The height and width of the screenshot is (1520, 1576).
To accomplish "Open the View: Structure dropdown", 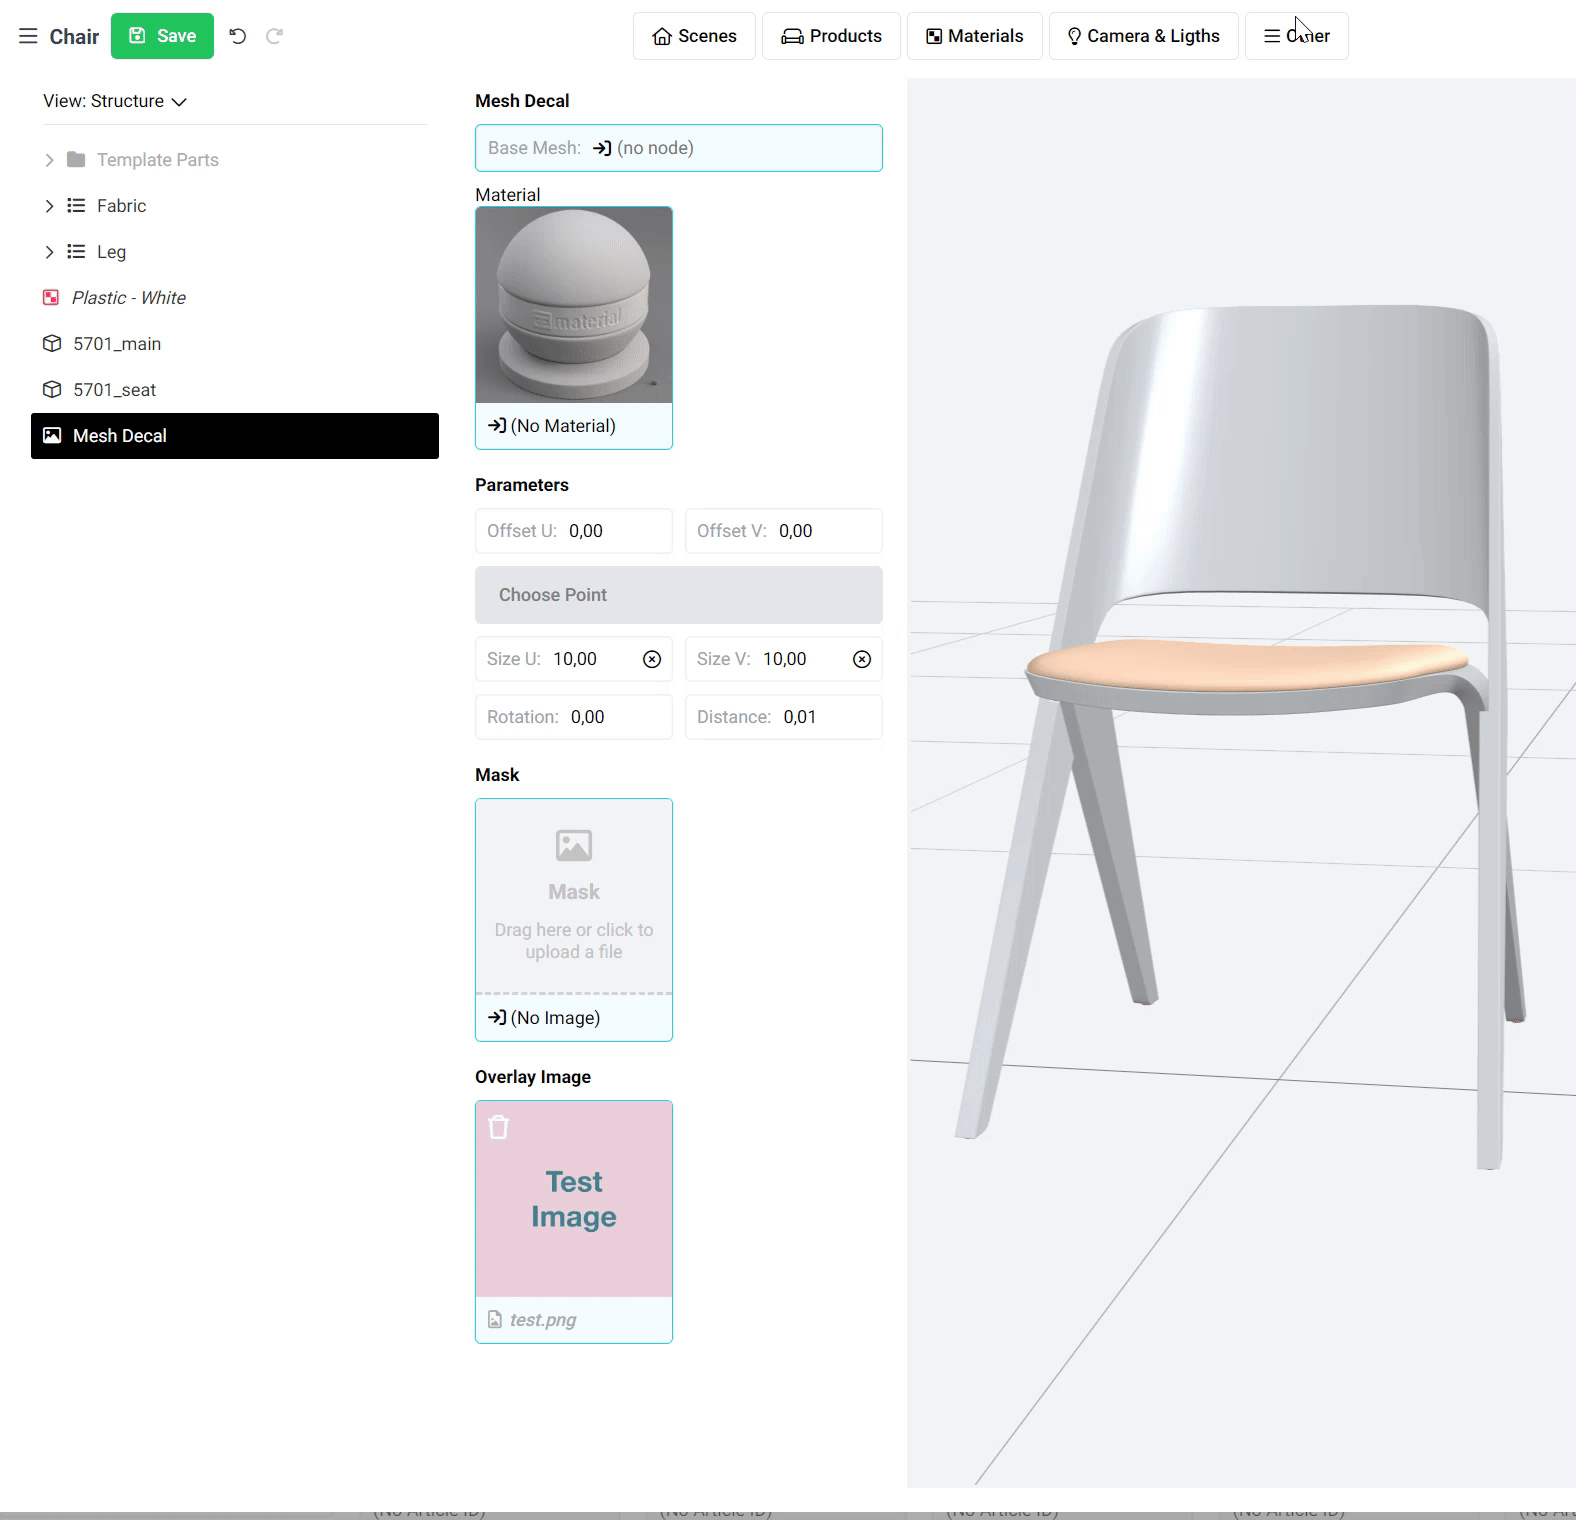I will 115,101.
